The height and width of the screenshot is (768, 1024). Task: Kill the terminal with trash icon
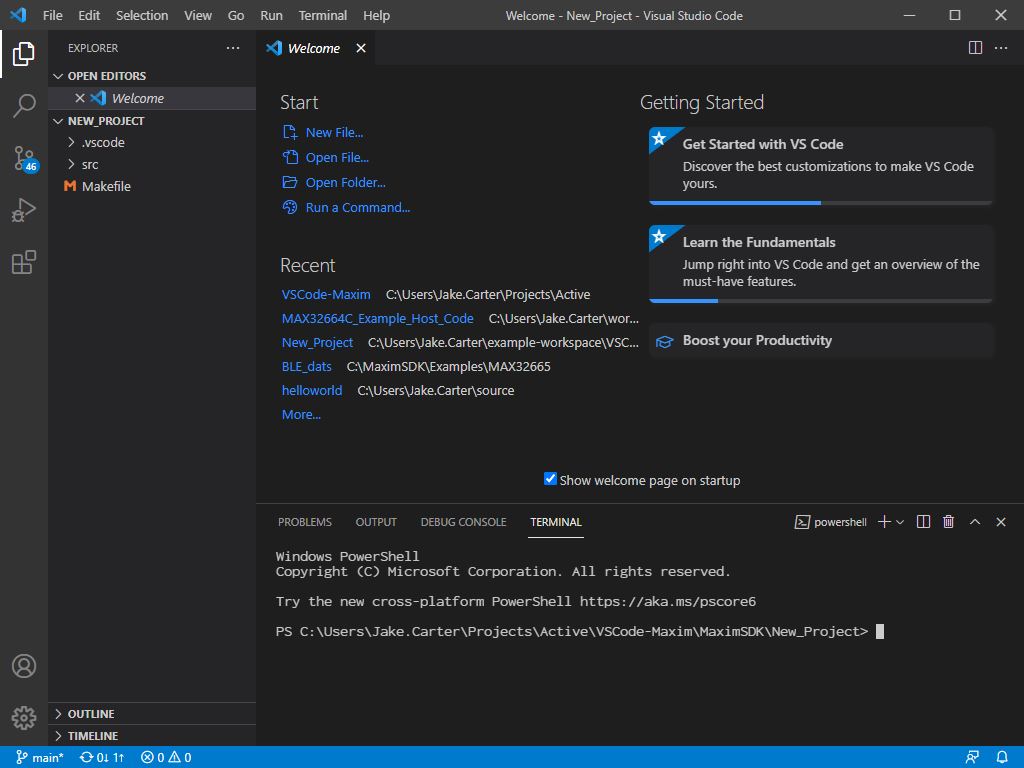[x=948, y=522]
